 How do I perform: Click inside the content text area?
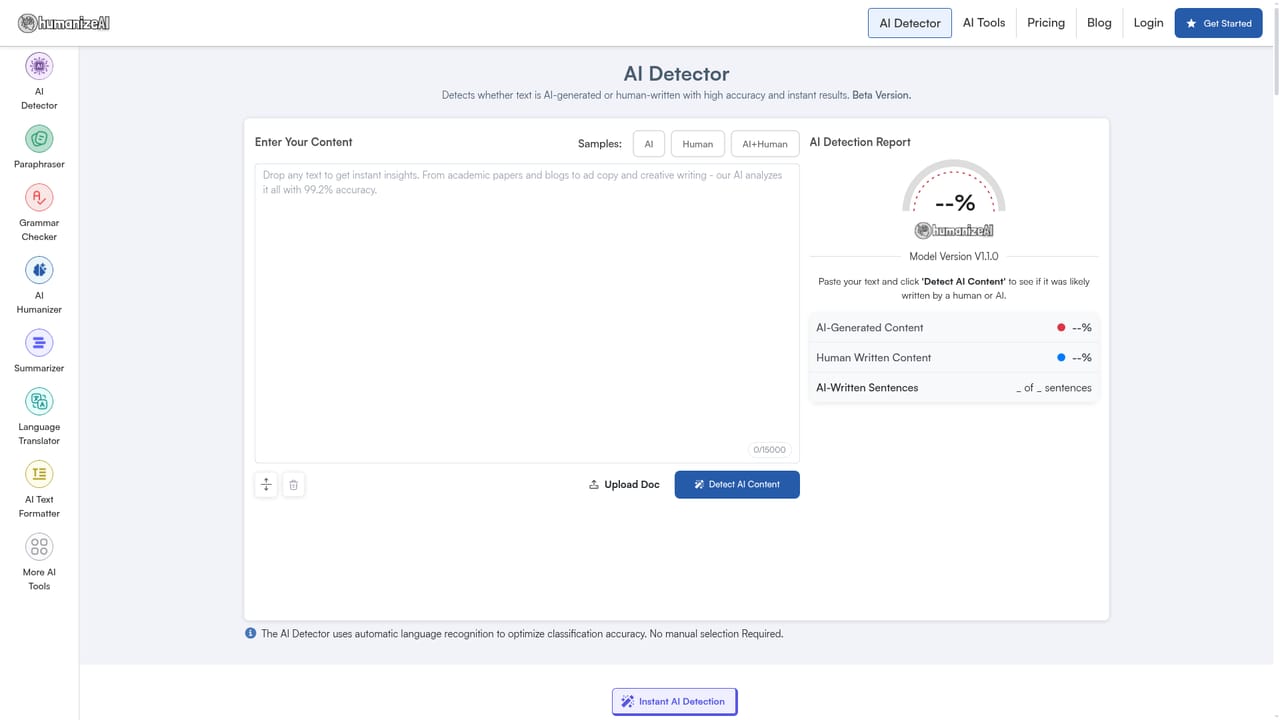(527, 313)
